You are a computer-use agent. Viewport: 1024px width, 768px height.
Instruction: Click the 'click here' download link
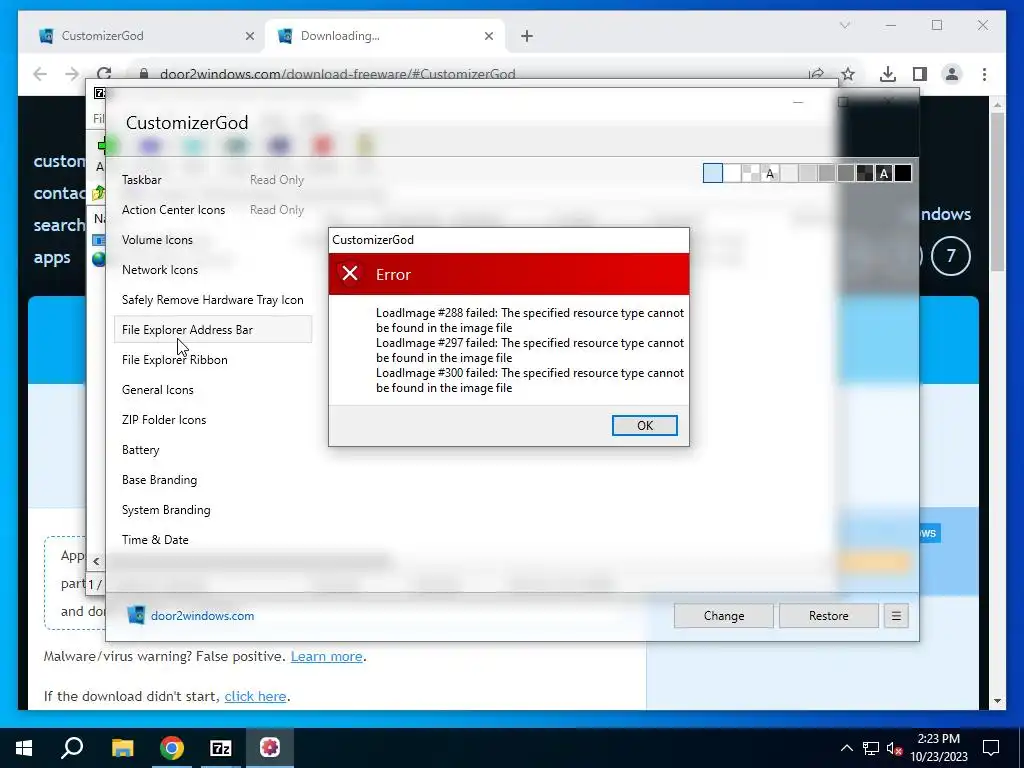(x=255, y=696)
